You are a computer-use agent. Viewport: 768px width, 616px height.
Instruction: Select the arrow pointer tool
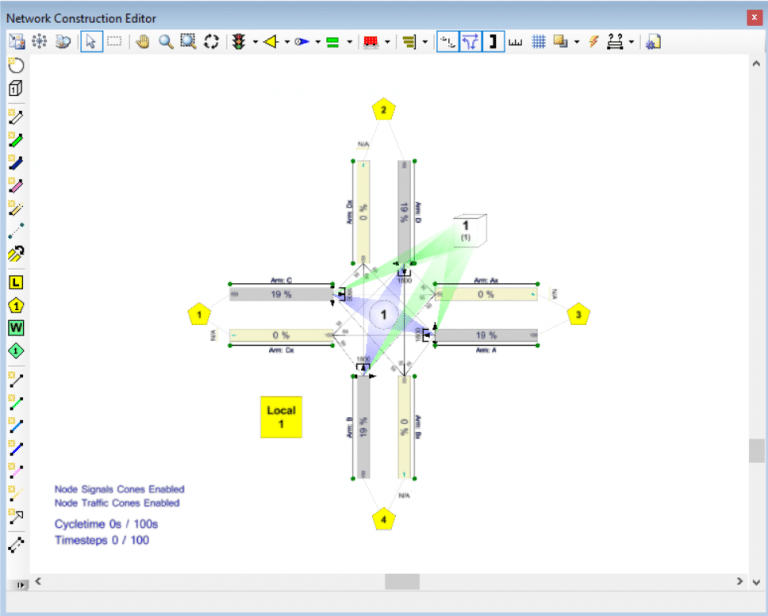[x=91, y=42]
